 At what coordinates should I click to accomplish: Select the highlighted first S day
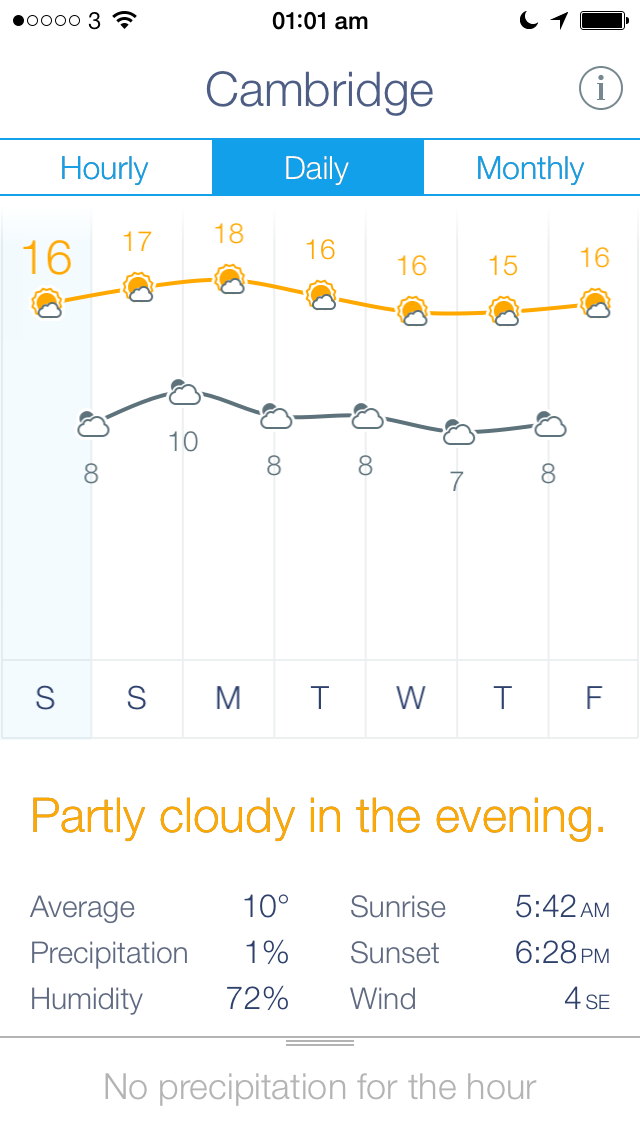[46, 698]
